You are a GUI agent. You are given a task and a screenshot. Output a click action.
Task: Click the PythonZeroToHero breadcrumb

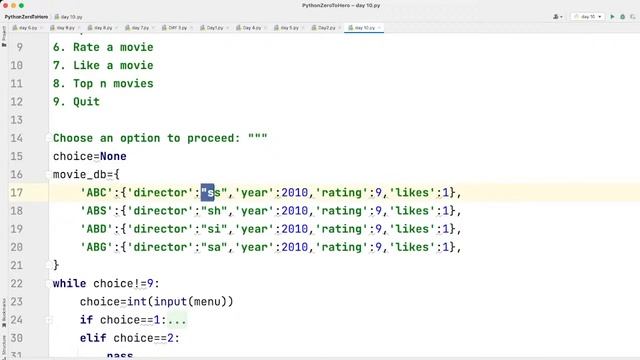[26, 17]
